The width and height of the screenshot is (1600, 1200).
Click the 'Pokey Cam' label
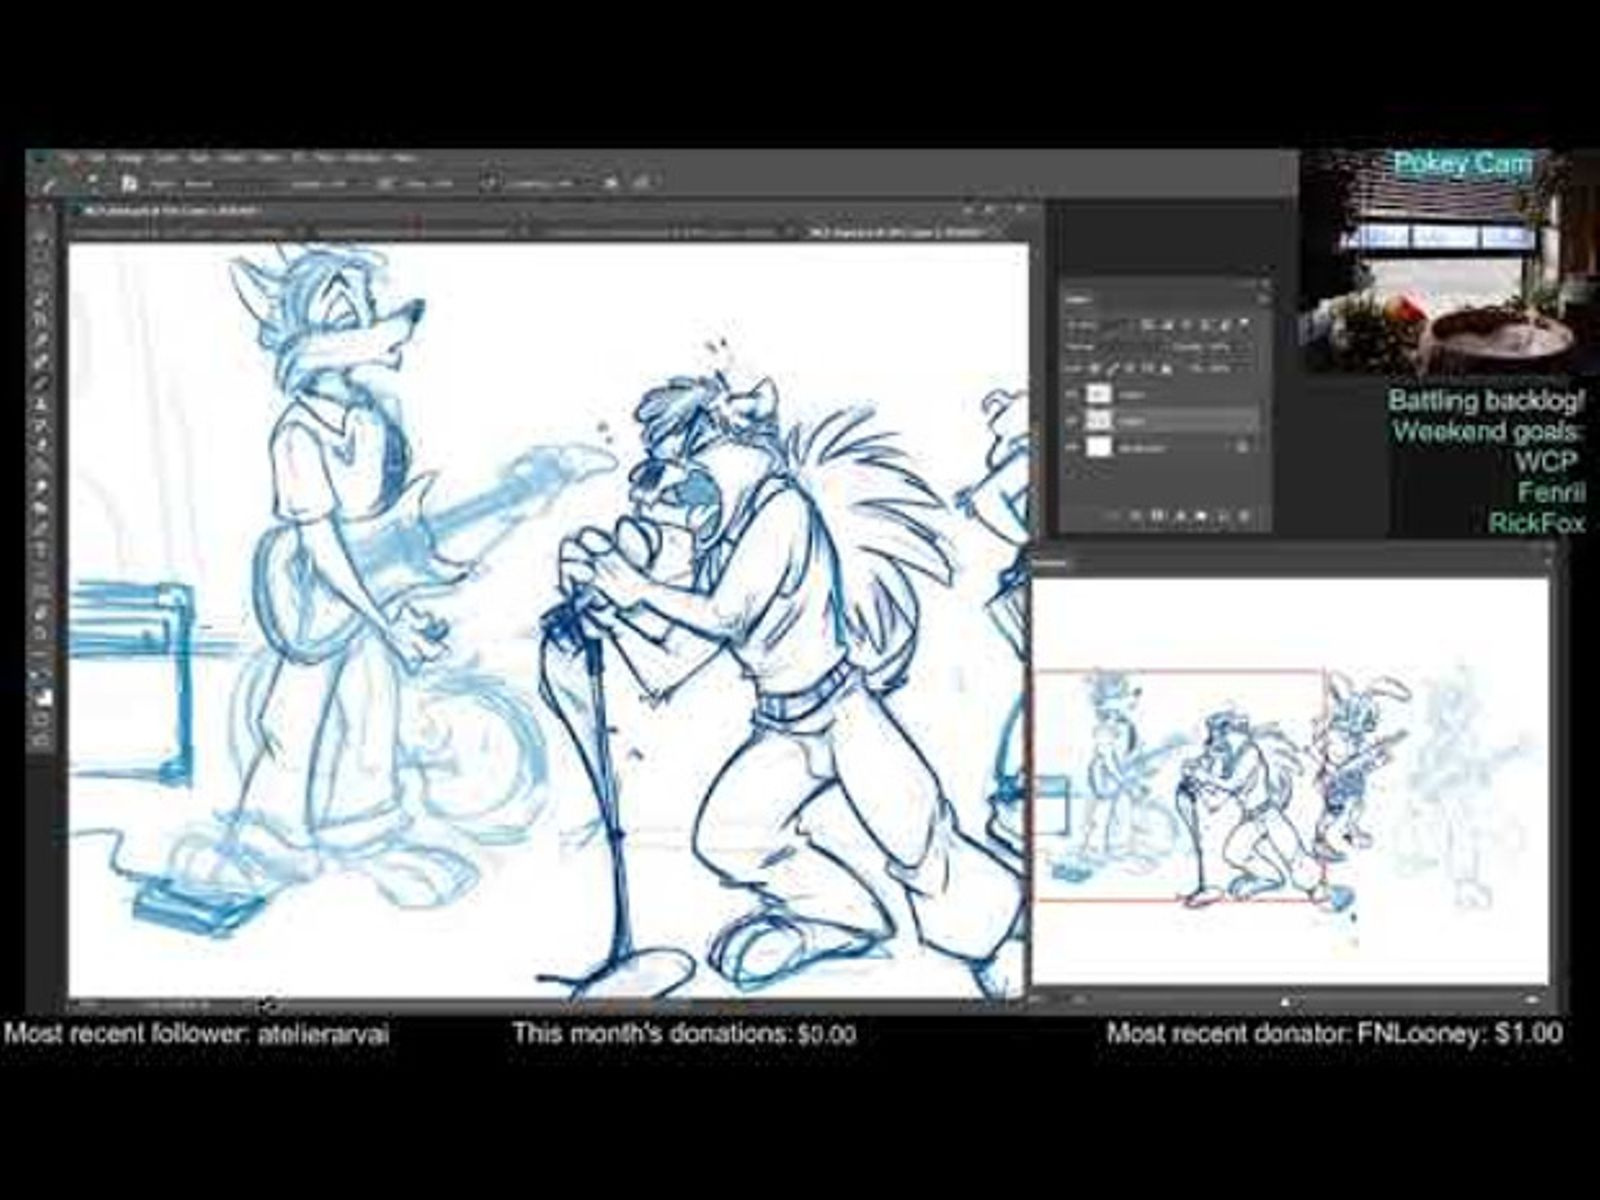point(1463,164)
